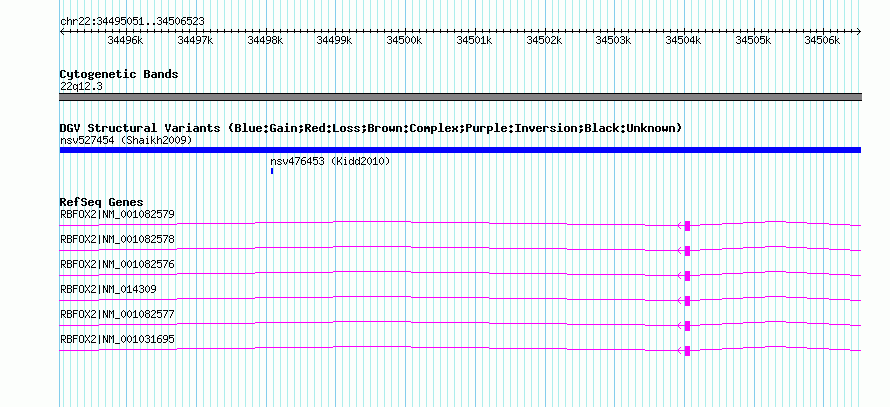The height and width of the screenshot is (407, 890).
Task: Select the magenta exon block of NM_001082578
Action: click(687, 251)
